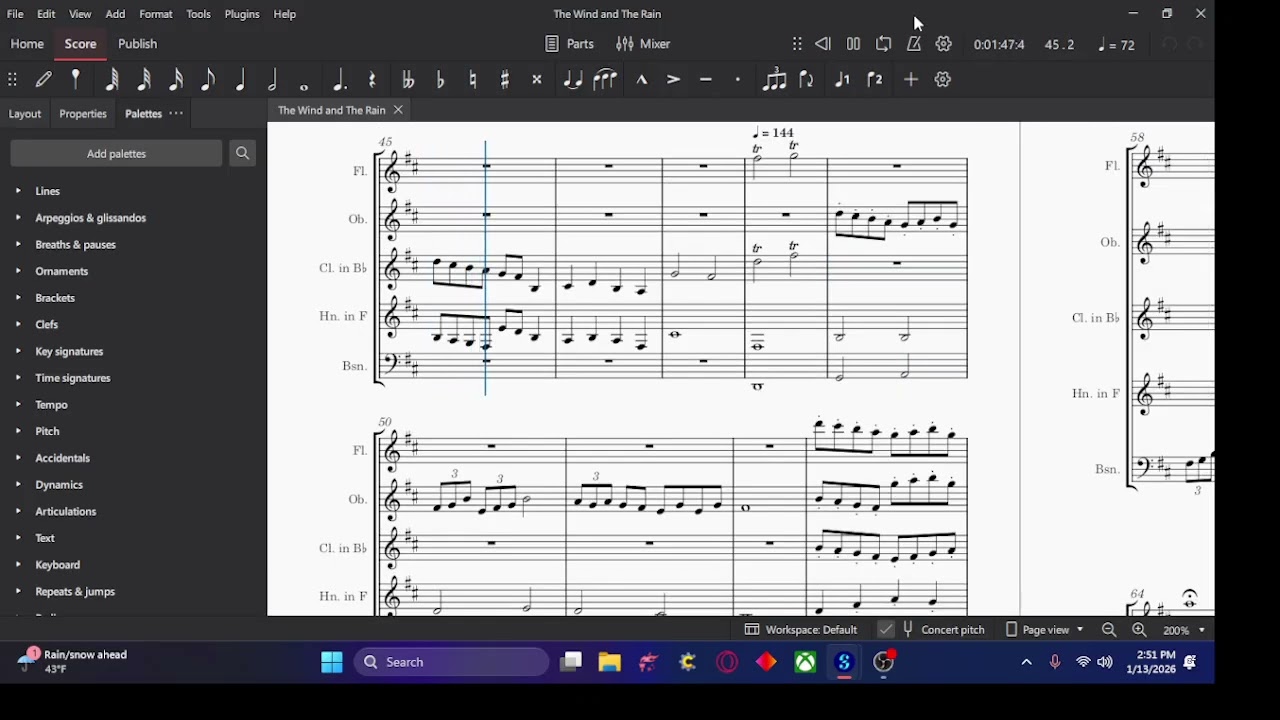The width and height of the screenshot is (1280, 720).
Task: Expand Arpeggios & glissandos palette
Action: [17, 218]
